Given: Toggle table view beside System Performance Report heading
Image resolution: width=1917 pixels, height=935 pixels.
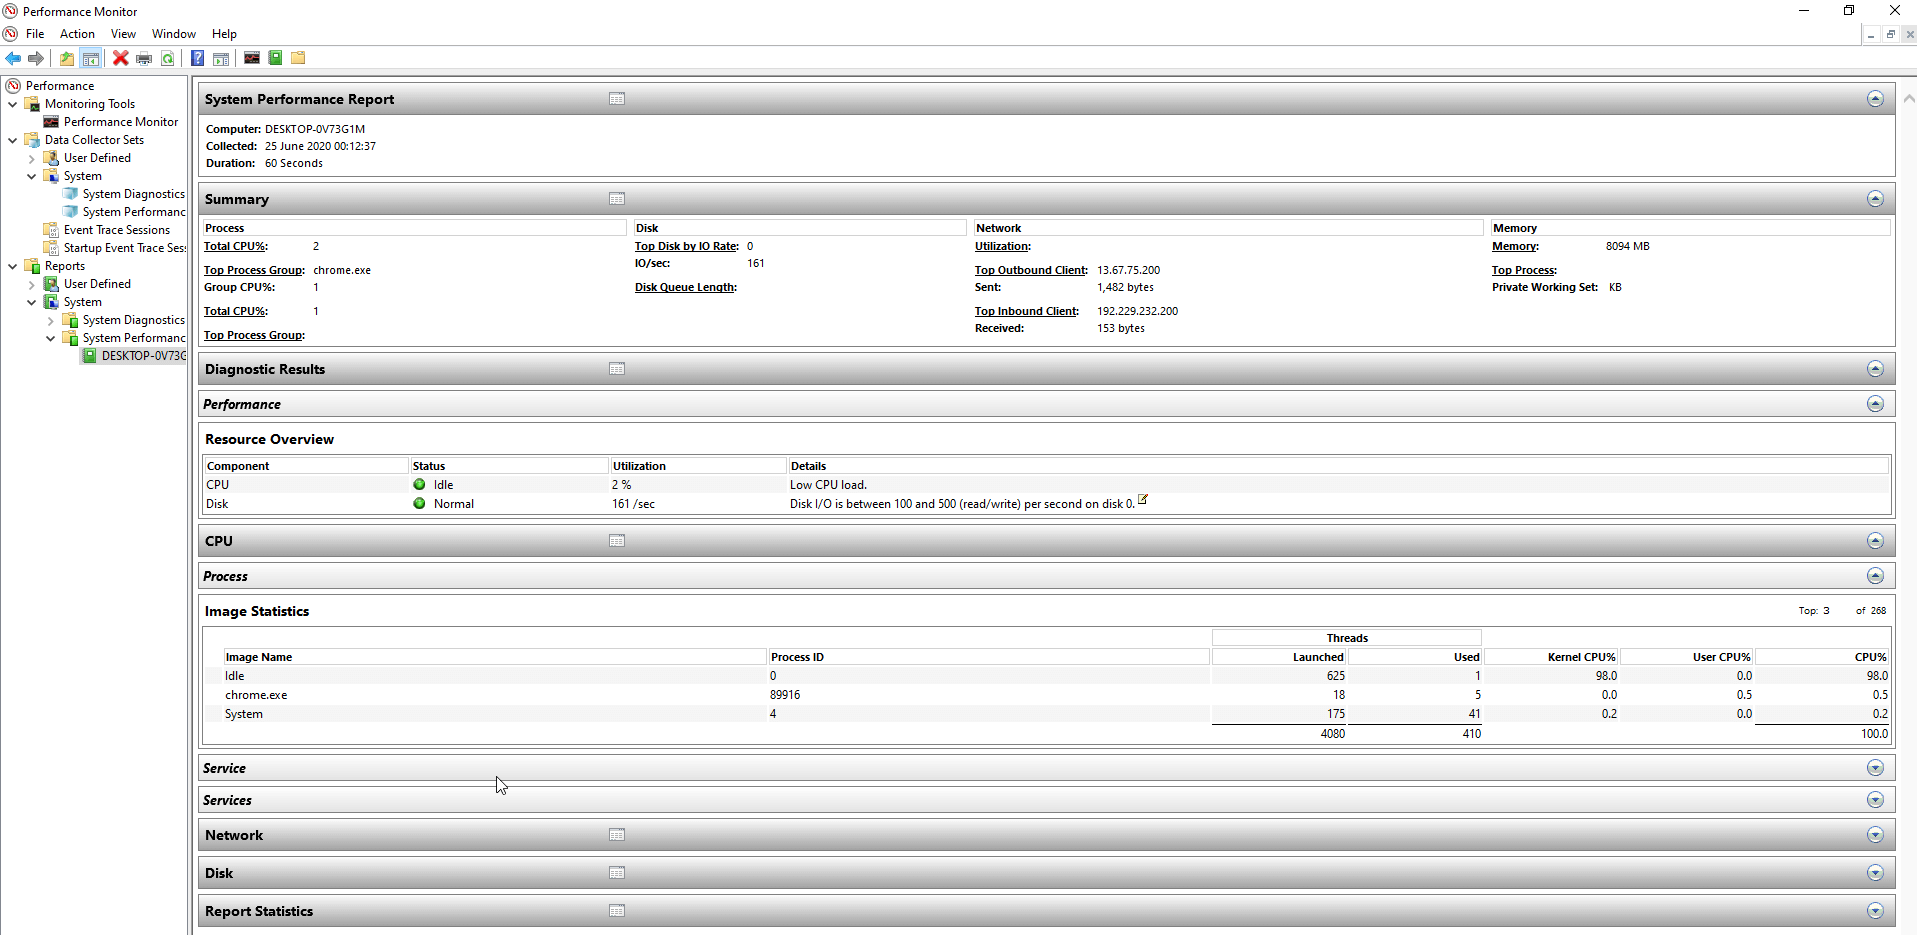Looking at the screenshot, I should (x=616, y=98).
